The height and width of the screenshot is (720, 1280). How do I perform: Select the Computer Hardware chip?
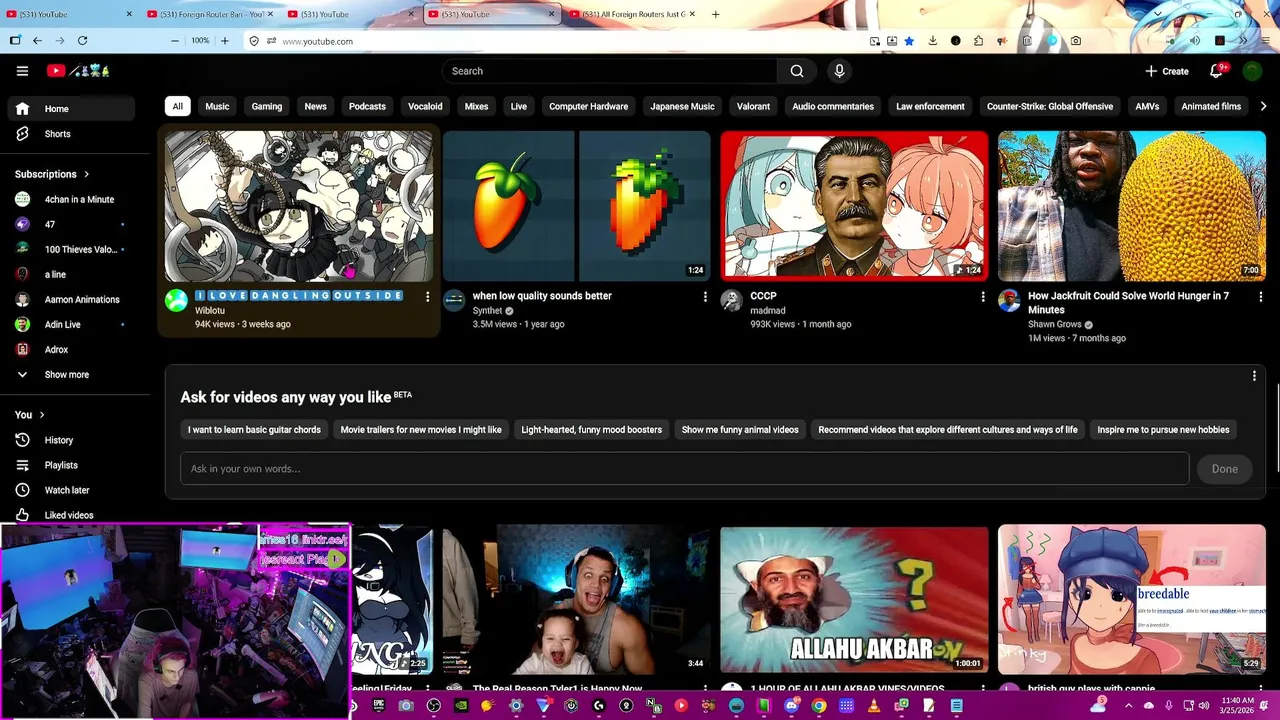tap(589, 106)
